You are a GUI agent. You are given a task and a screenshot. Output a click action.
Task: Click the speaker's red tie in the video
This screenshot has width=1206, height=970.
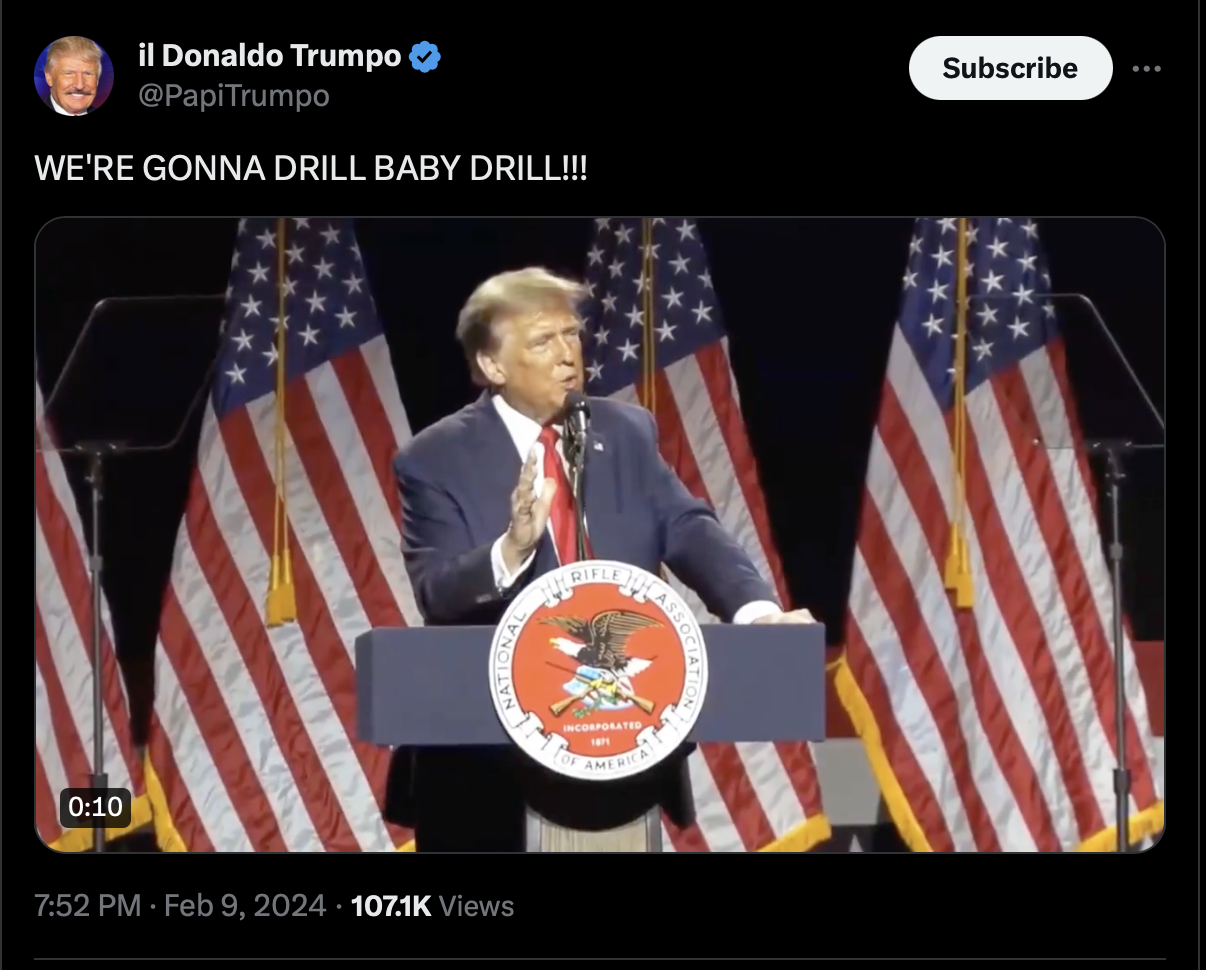point(560,492)
